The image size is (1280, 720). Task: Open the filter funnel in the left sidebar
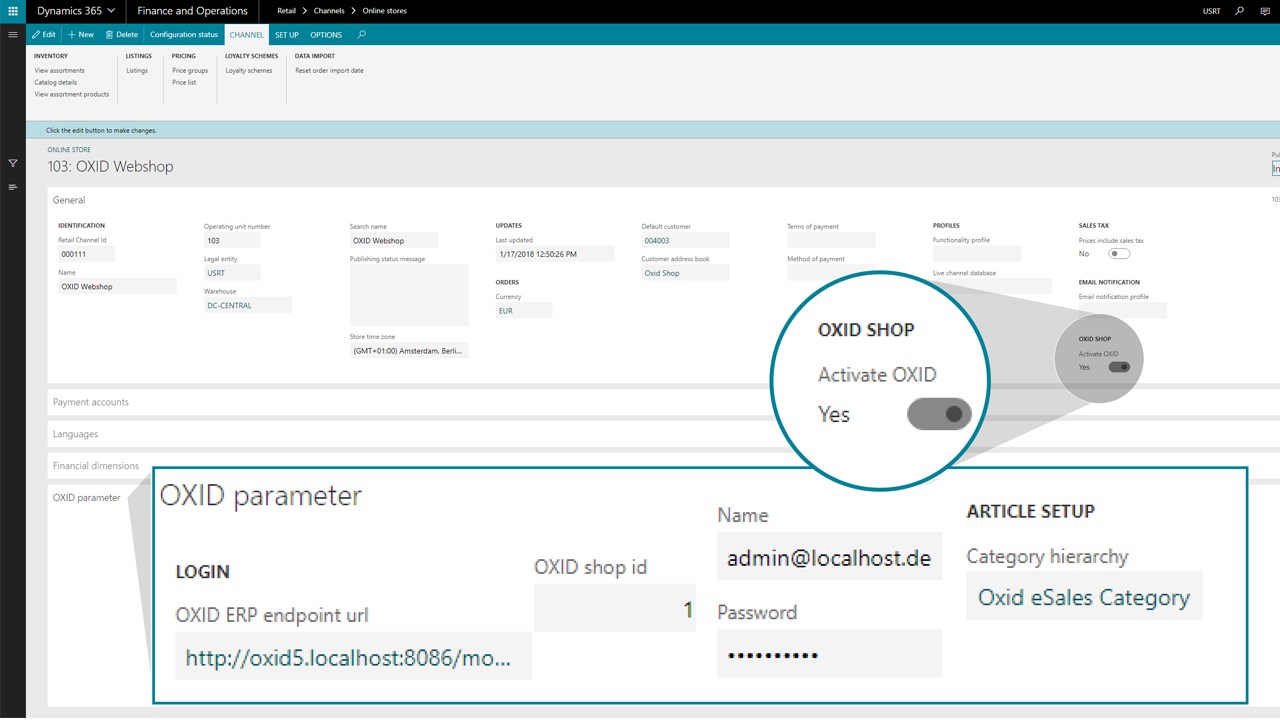point(13,163)
